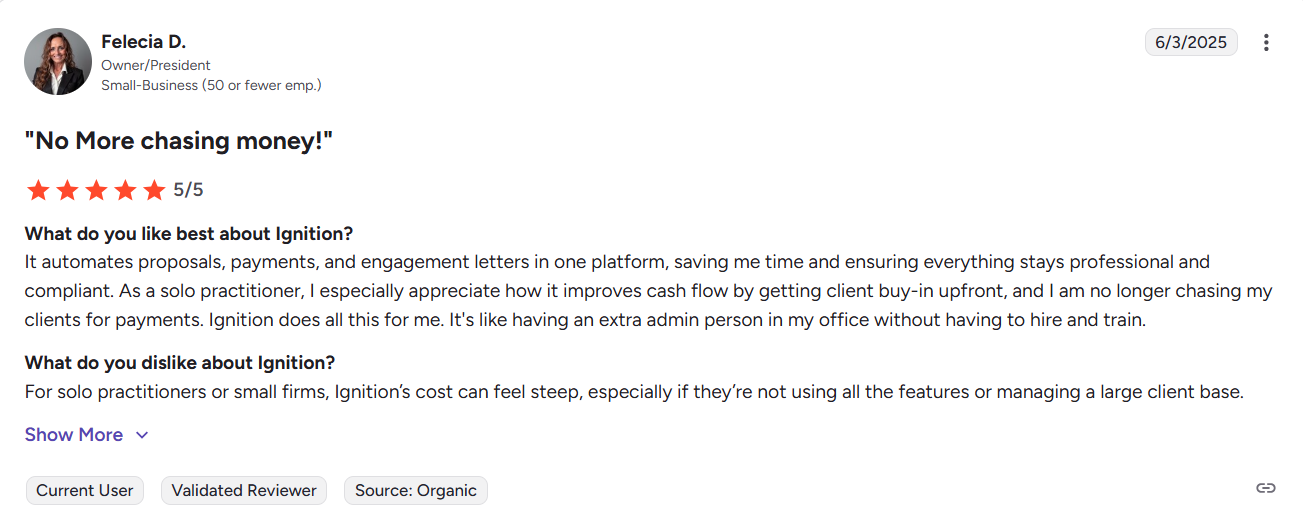The width and height of the screenshot is (1303, 529).
Task: Click the Owner/President job title text
Action: (x=156, y=66)
